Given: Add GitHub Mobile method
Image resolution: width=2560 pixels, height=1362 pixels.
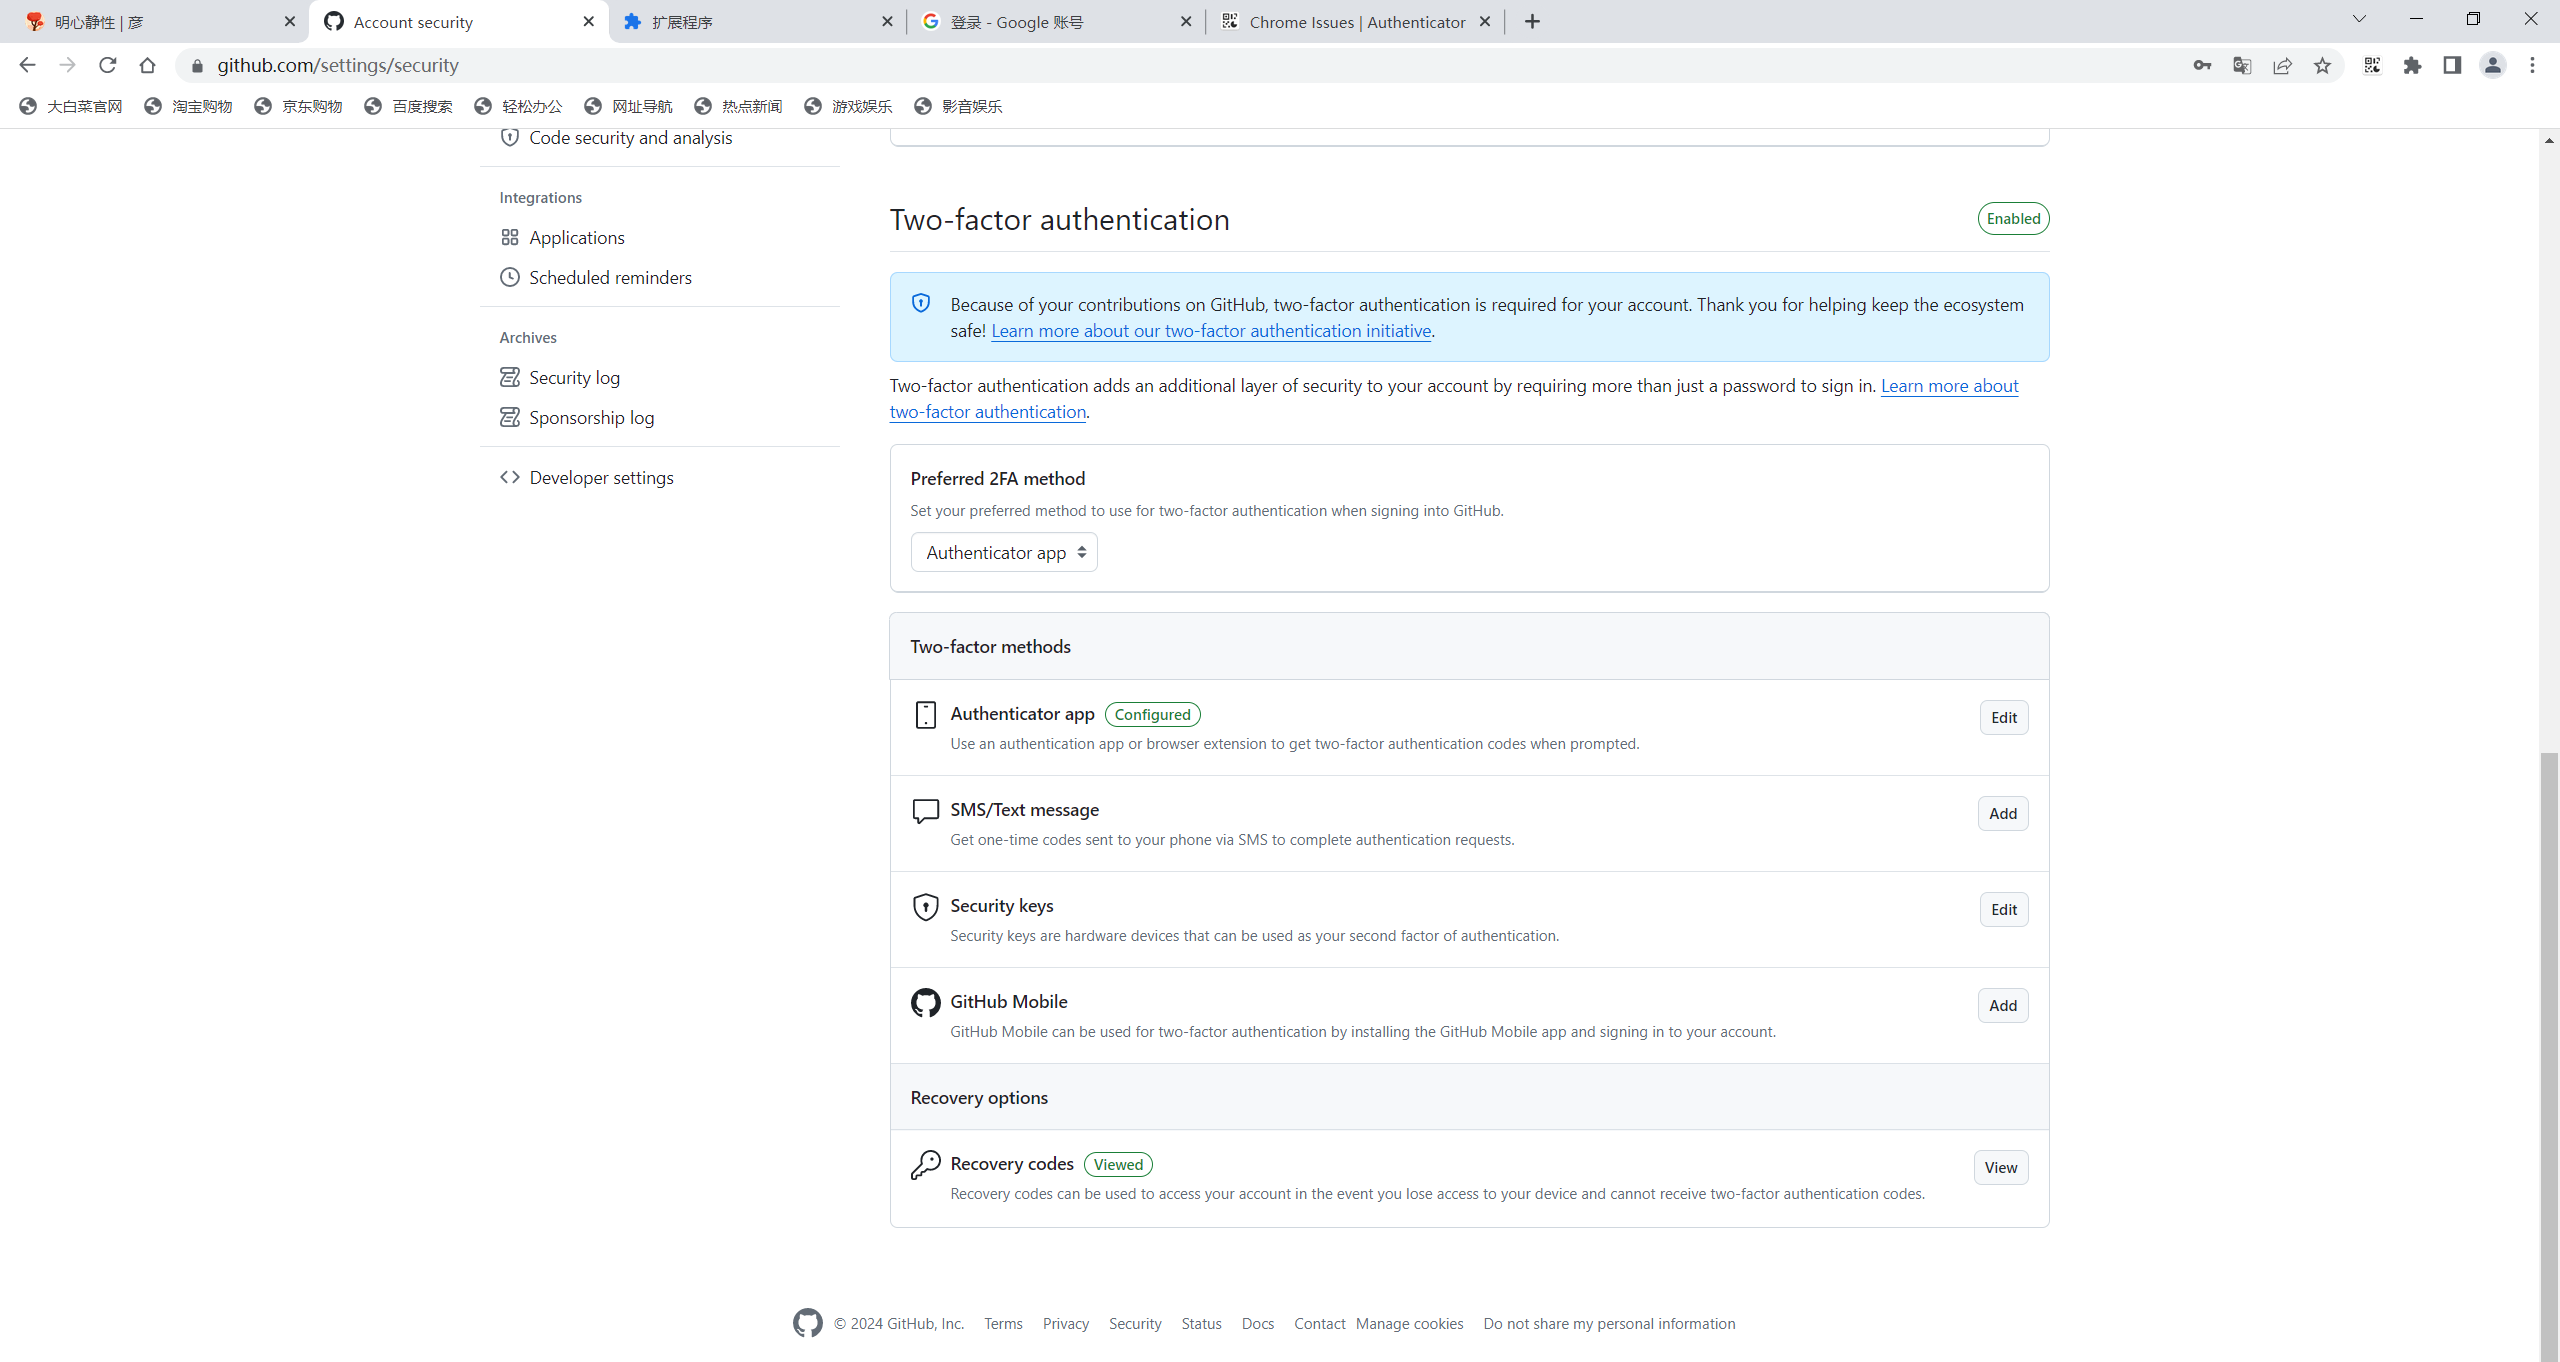Looking at the screenshot, I should (2002, 1005).
